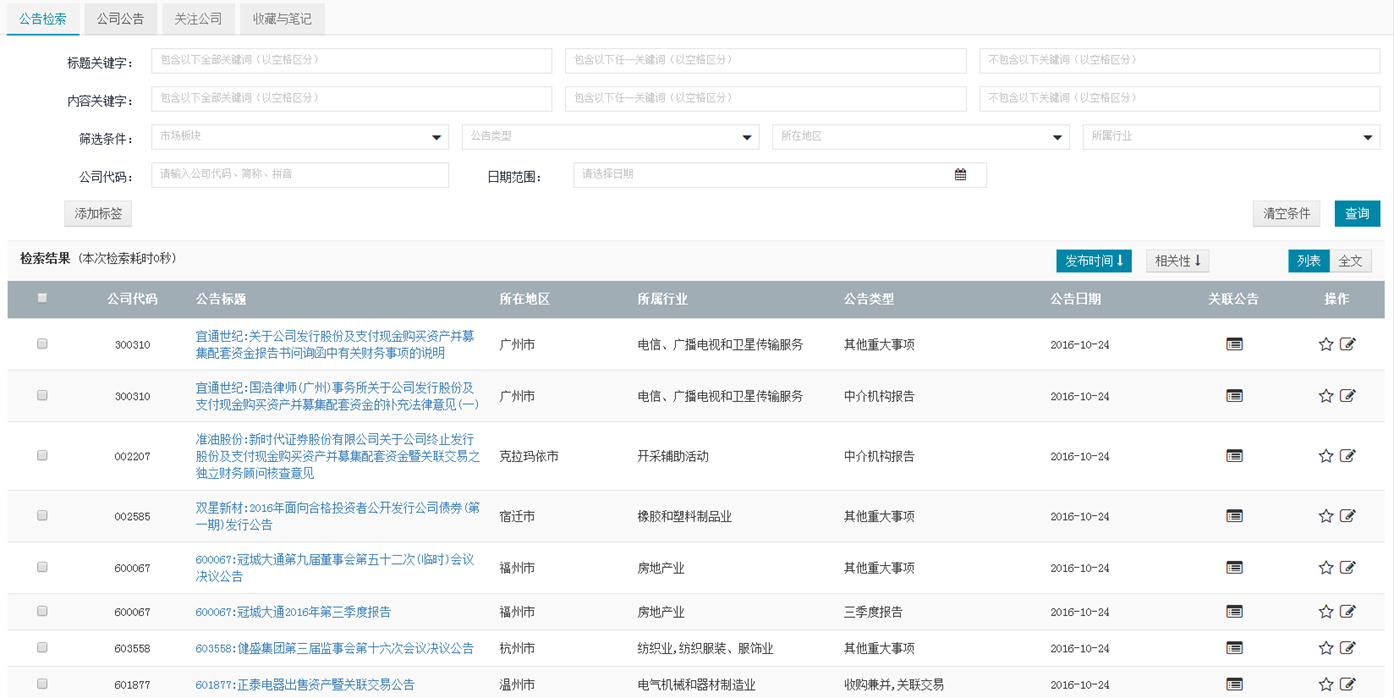Write note for 002207 准油股份 row
This screenshot has height=698, width=1394.
pyautogui.click(x=1348, y=456)
